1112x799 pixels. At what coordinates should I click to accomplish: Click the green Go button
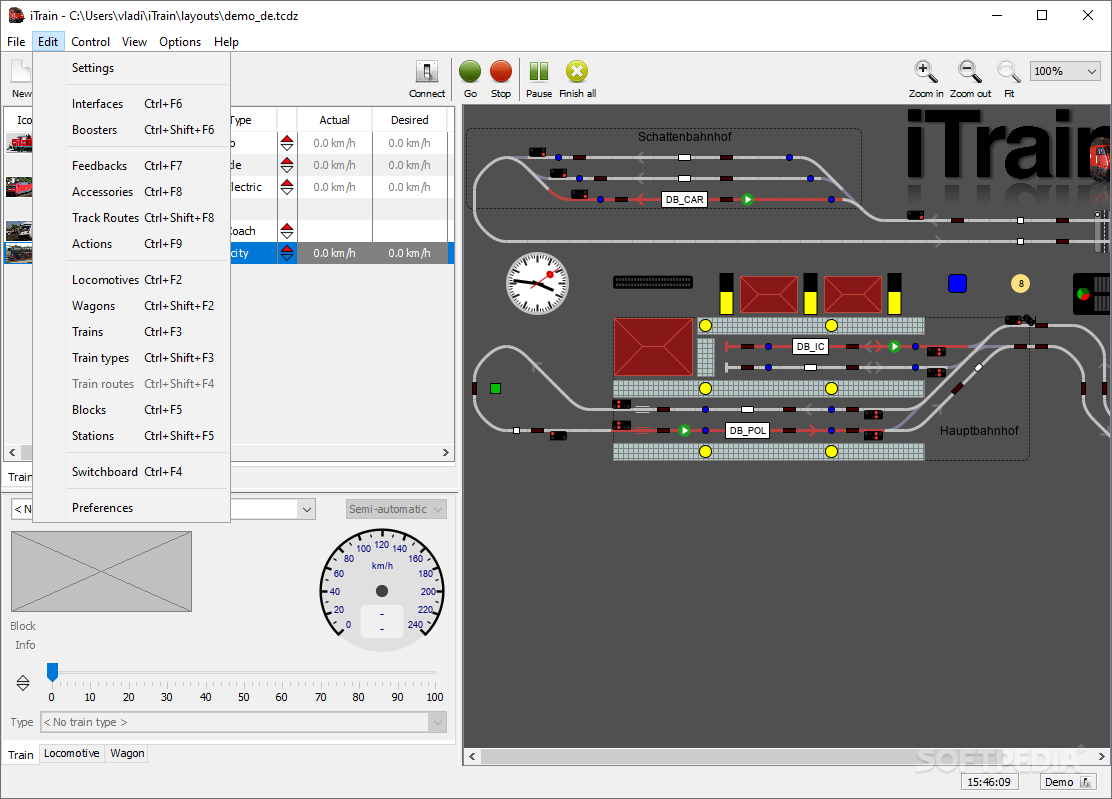pos(470,72)
